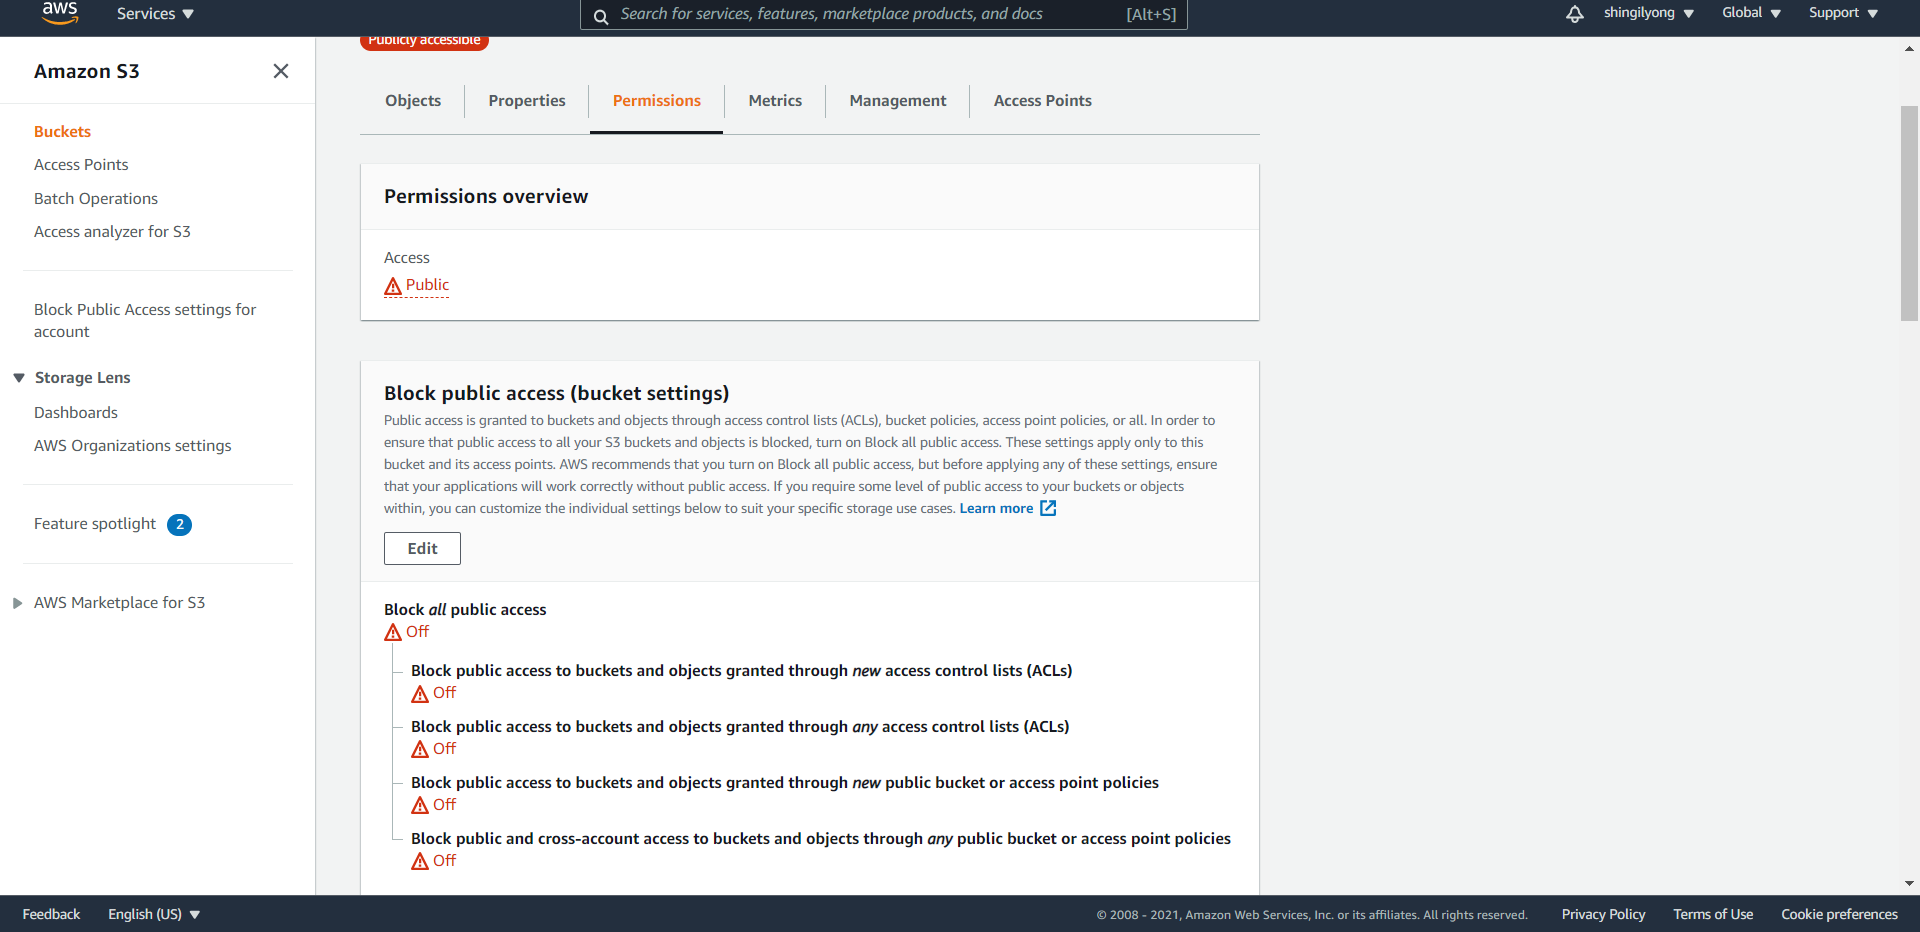Open the English (US) language dropdown
The image size is (1920, 932).
point(154,915)
